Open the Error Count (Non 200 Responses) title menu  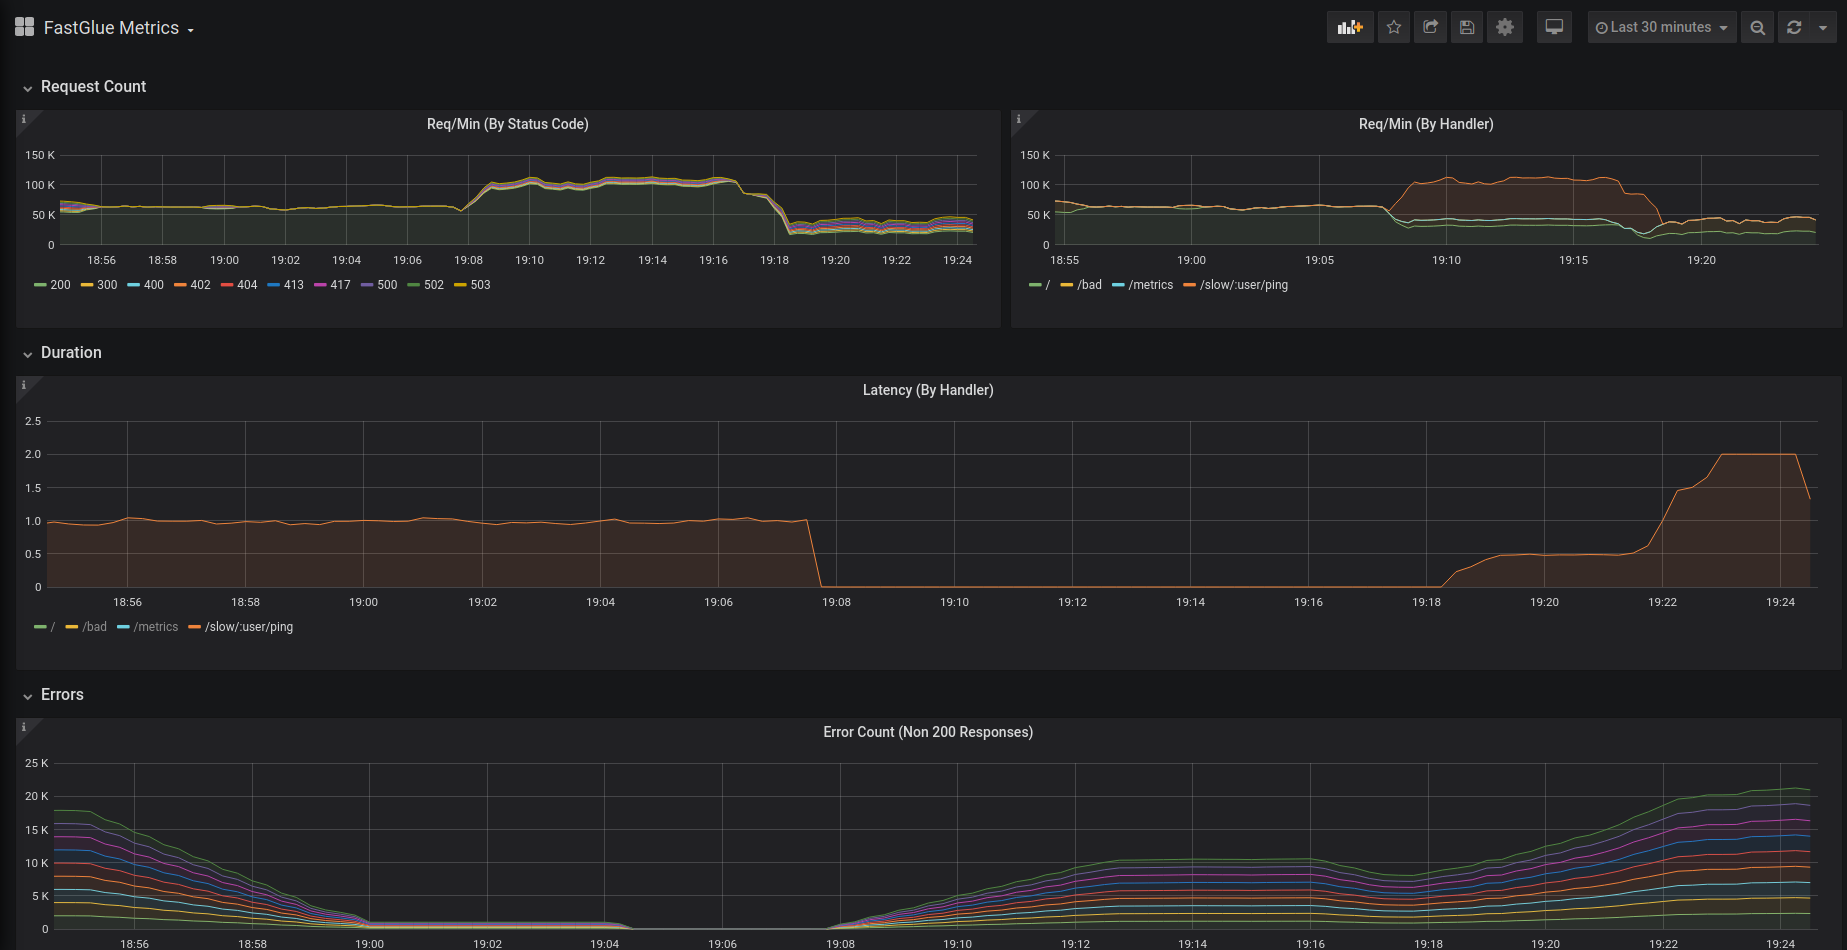pos(928,732)
